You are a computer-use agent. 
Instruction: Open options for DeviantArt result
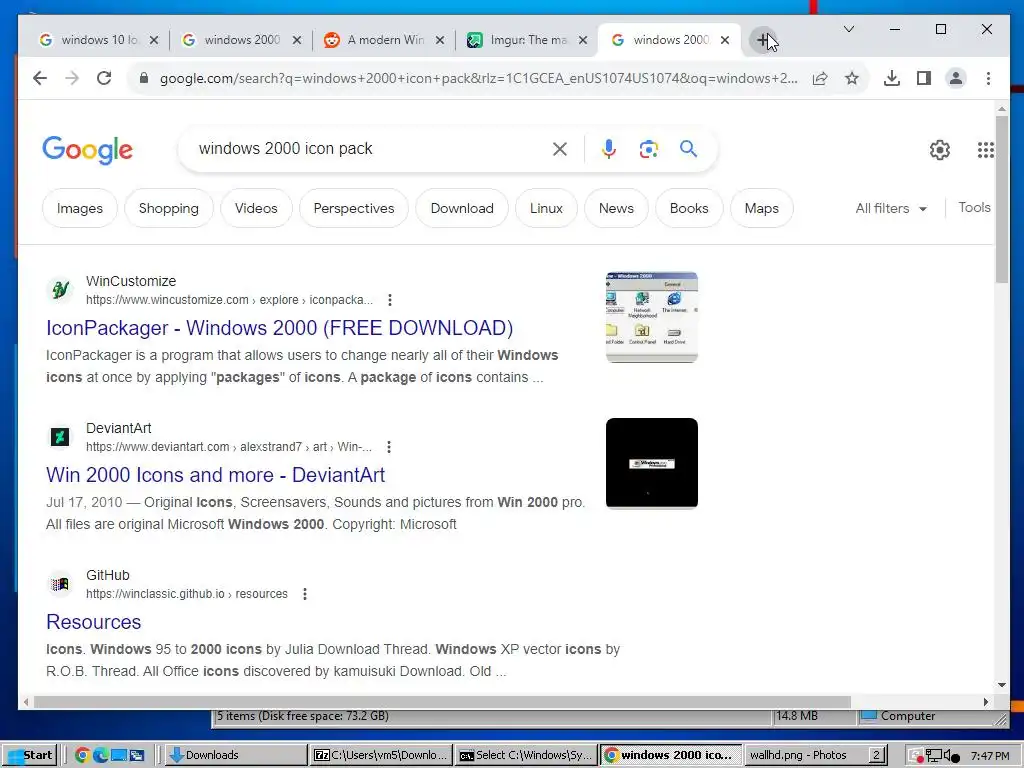point(389,447)
